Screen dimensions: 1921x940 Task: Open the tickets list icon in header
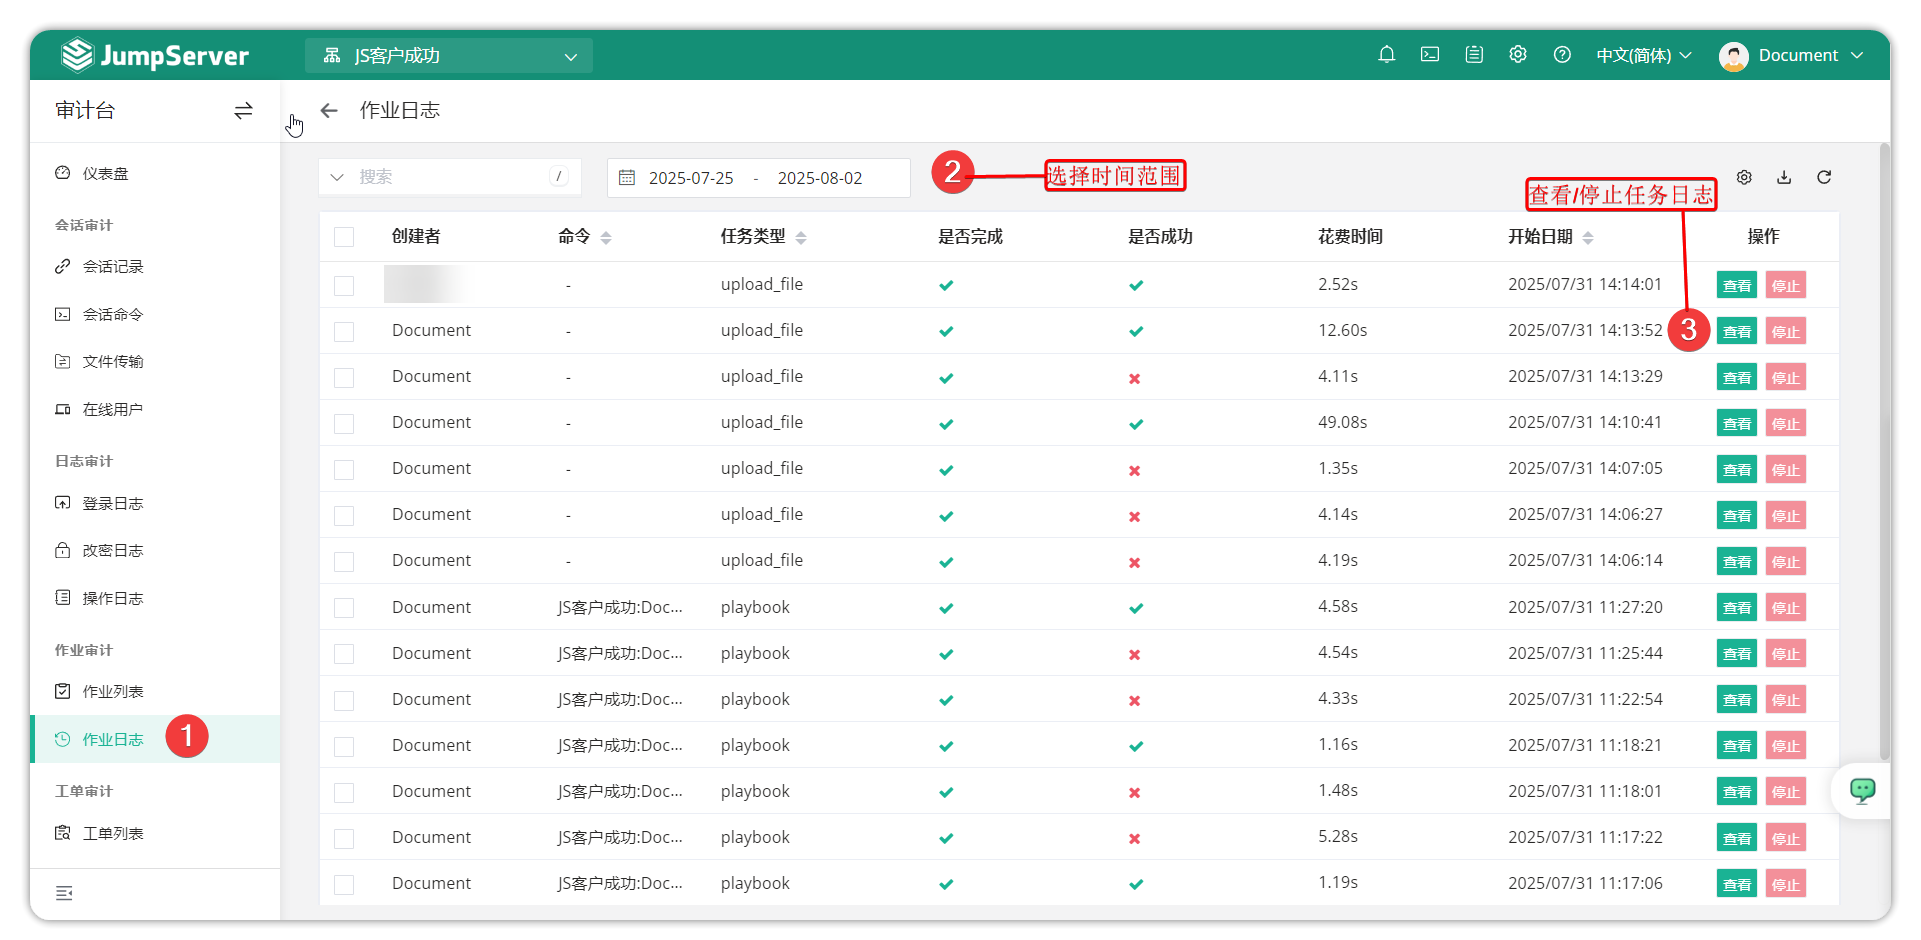(1474, 55)
